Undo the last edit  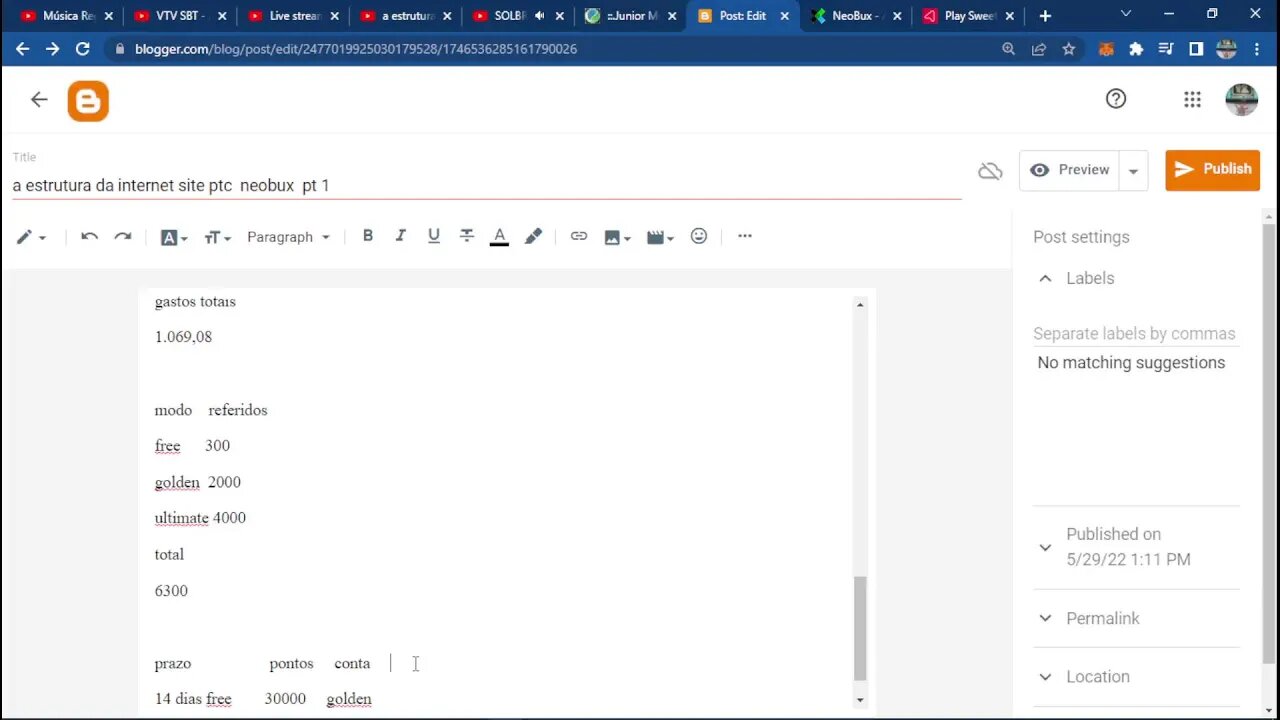[x=89, y=236]
